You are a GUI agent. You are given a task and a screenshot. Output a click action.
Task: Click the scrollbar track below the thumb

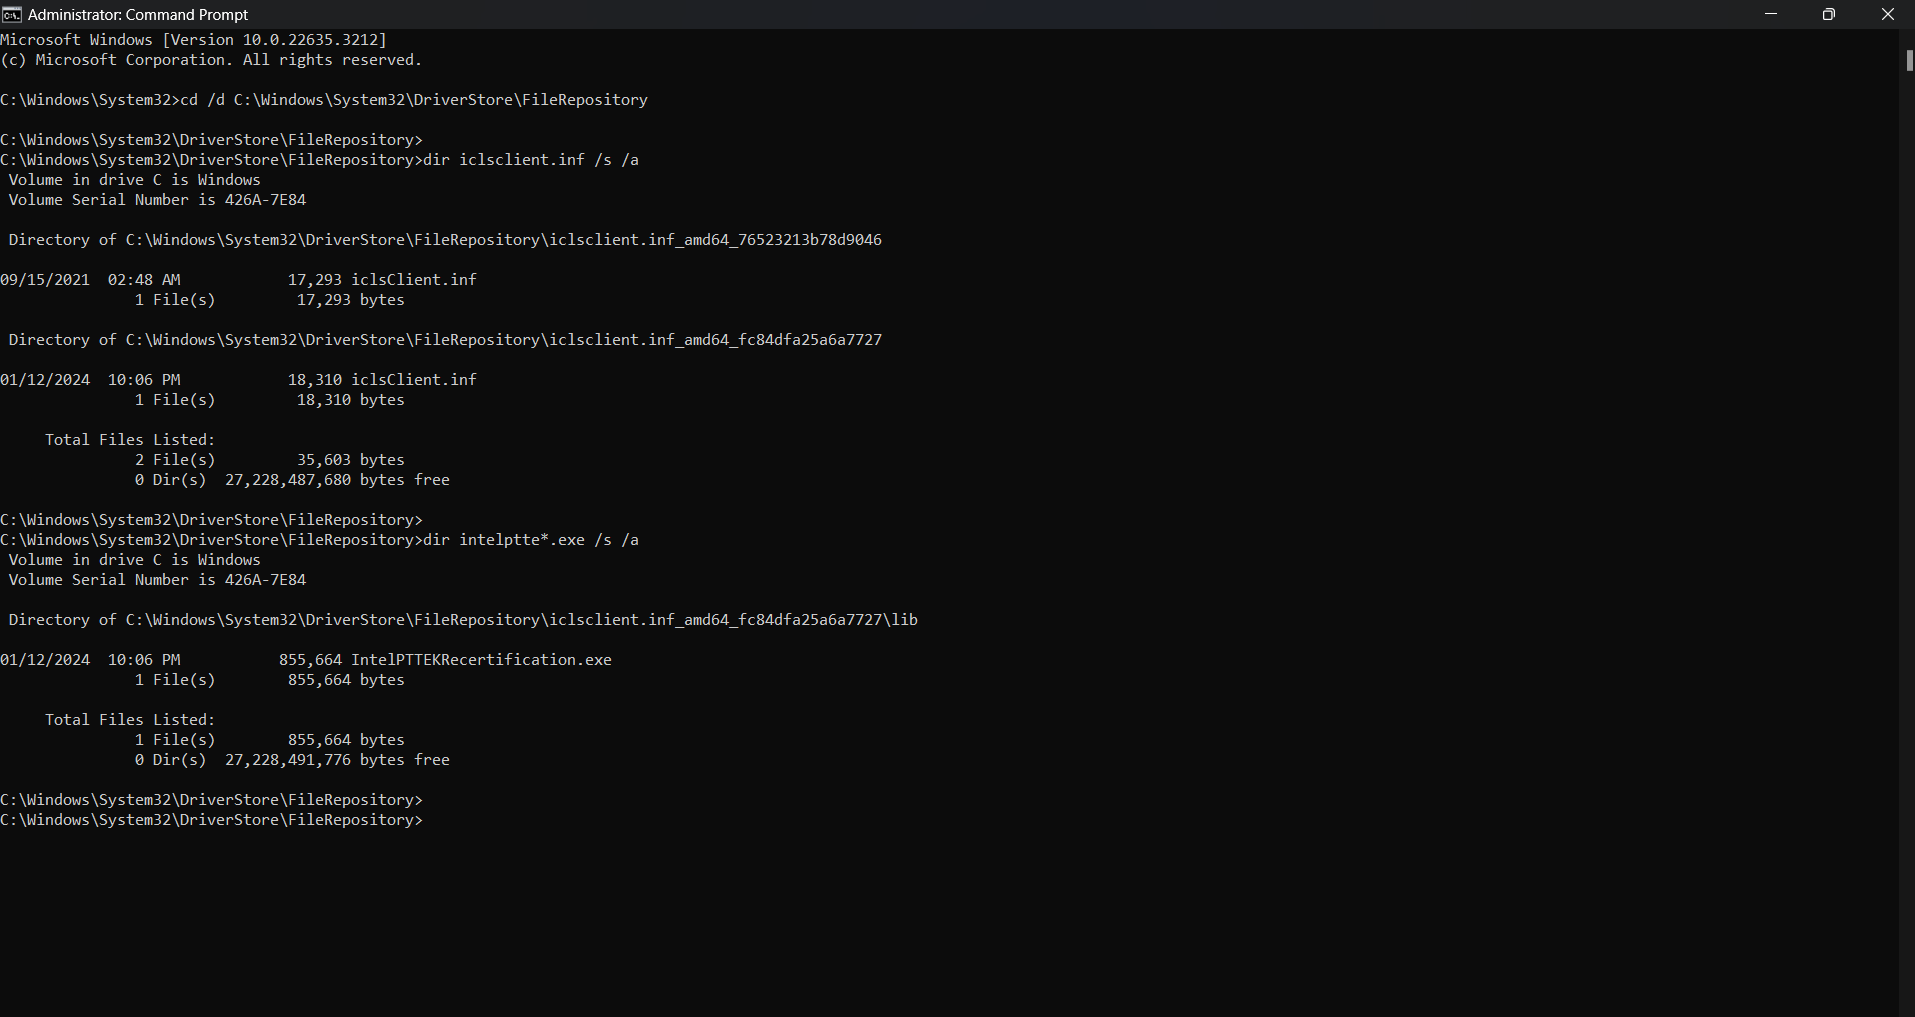coord(1909,540)
